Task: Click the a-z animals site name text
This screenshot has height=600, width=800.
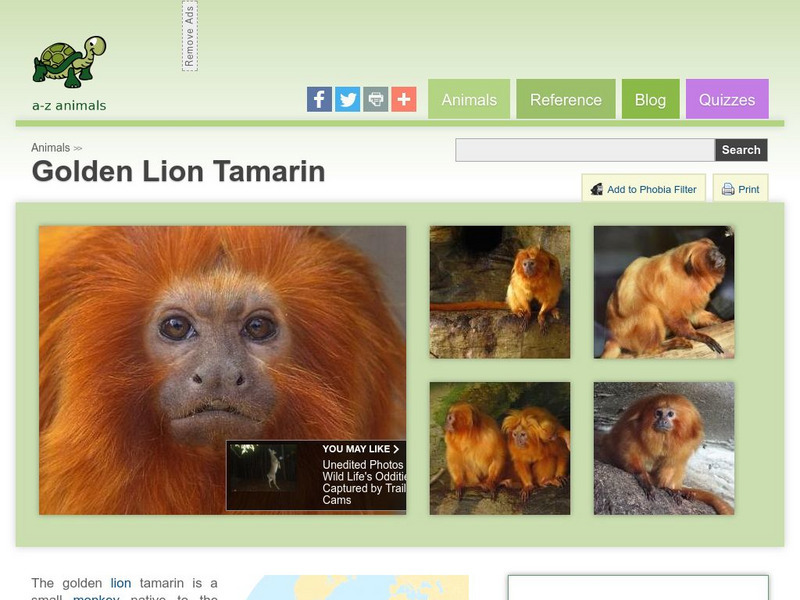Action: [x=69, y=105]
